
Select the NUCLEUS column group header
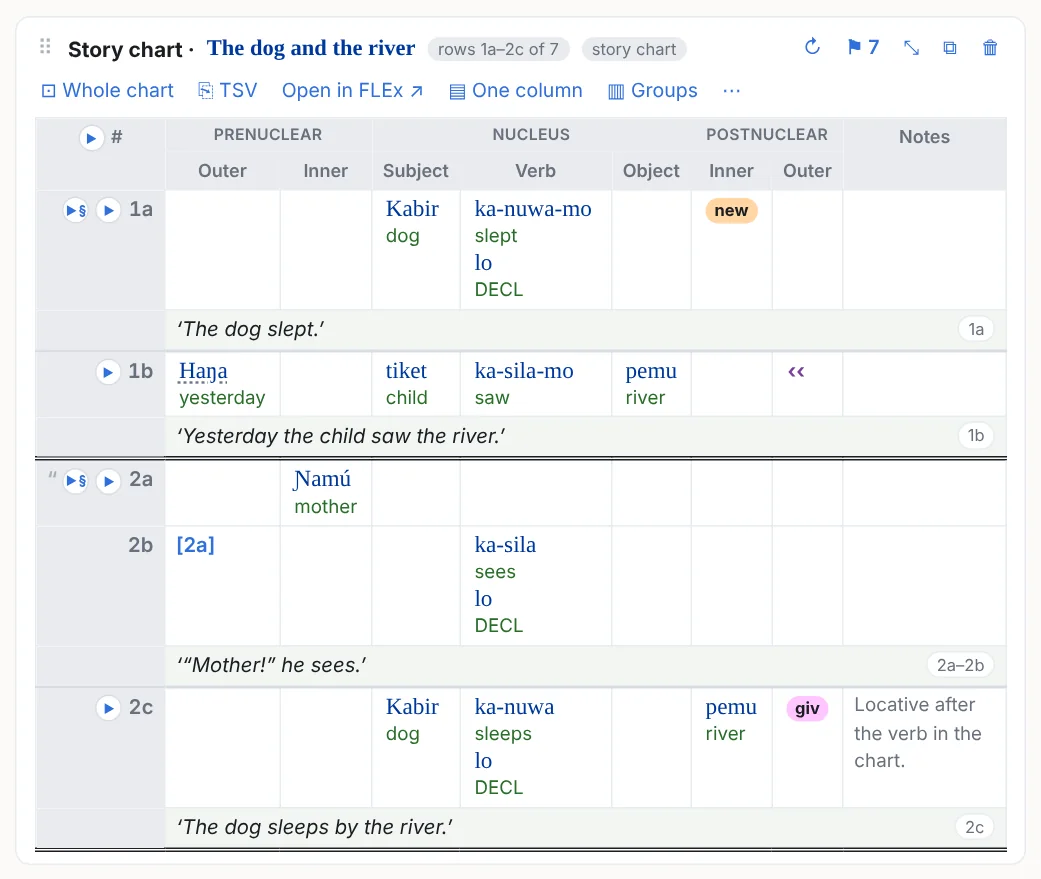pos(531,135)
